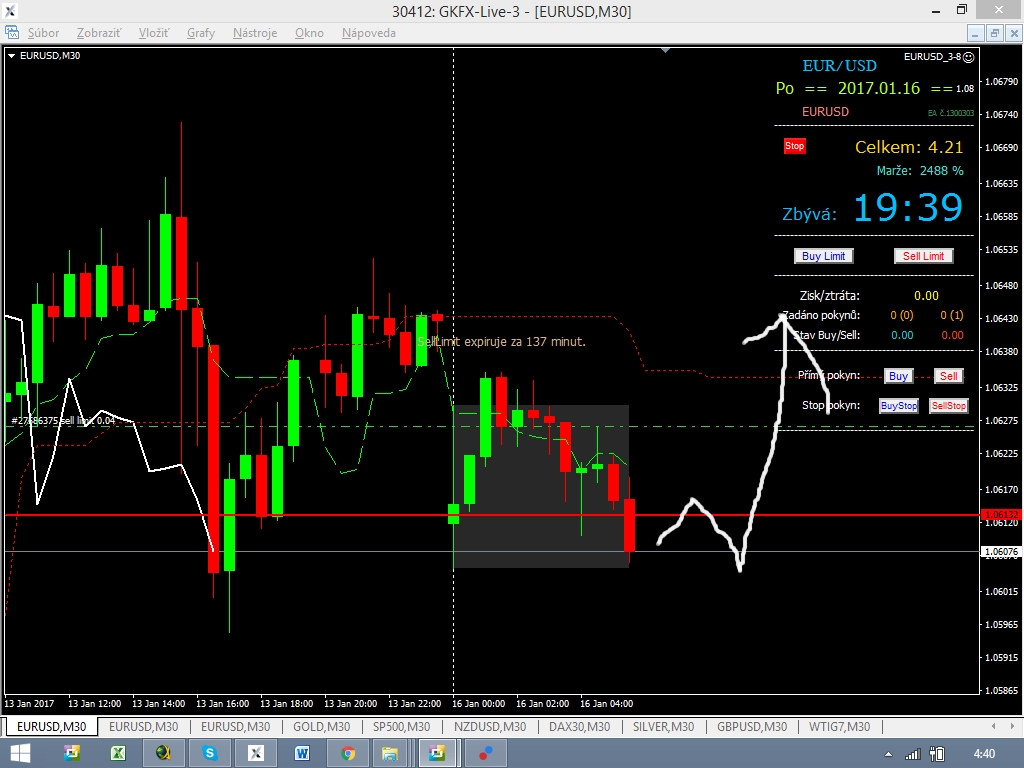1024x768 pixels.
Task: Click the EA smiley face icon
Action: pyautogui.click(x=968, y=57)
